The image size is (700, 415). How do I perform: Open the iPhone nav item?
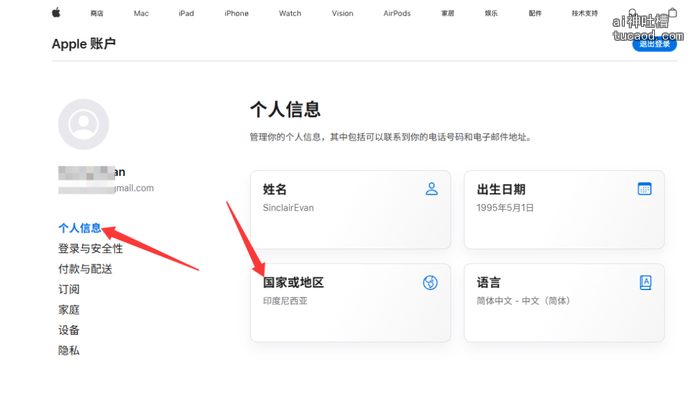[x=236, y=13]
